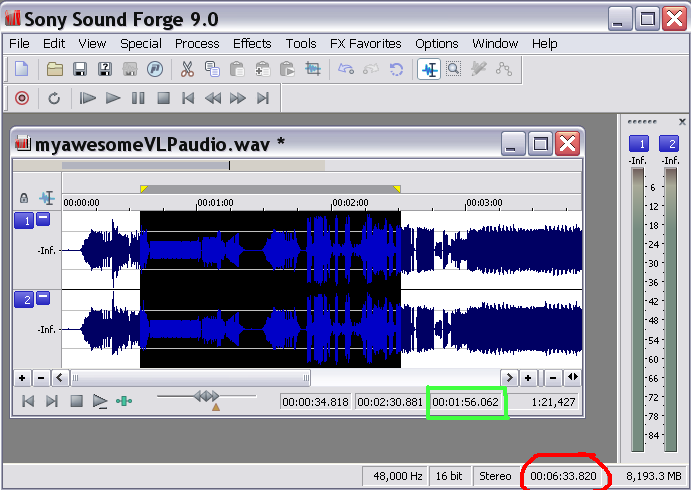Open a file with folder icon

coord(55,69)
